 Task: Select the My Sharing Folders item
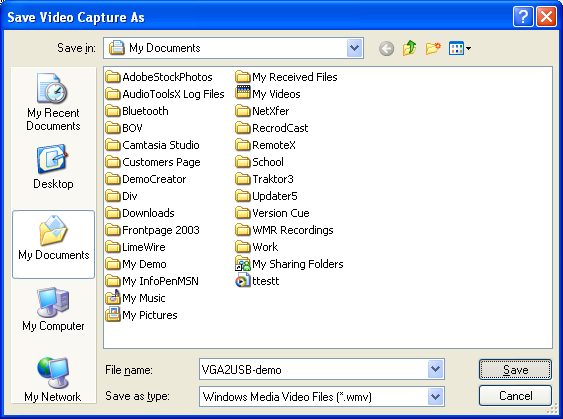pos(289,264)
